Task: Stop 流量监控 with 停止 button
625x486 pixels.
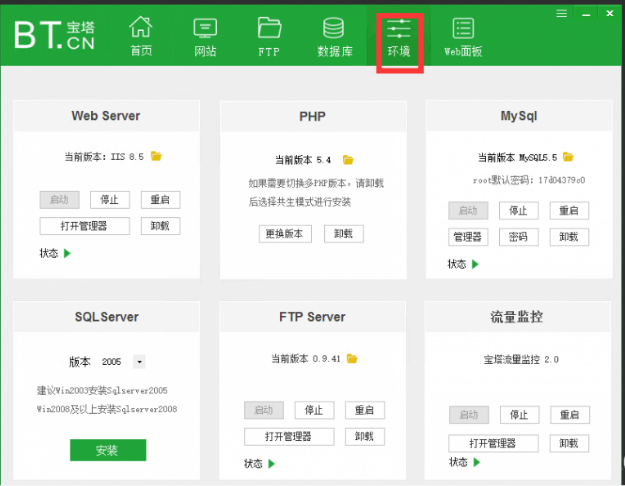Action: click(x=519, y=415)
